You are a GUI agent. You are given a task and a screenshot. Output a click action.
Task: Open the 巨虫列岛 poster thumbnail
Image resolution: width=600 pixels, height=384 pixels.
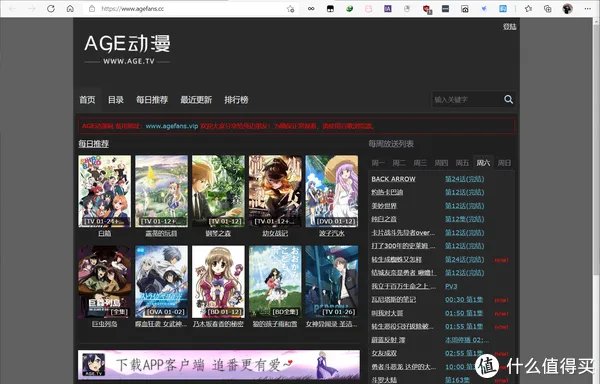click(104, 281)
